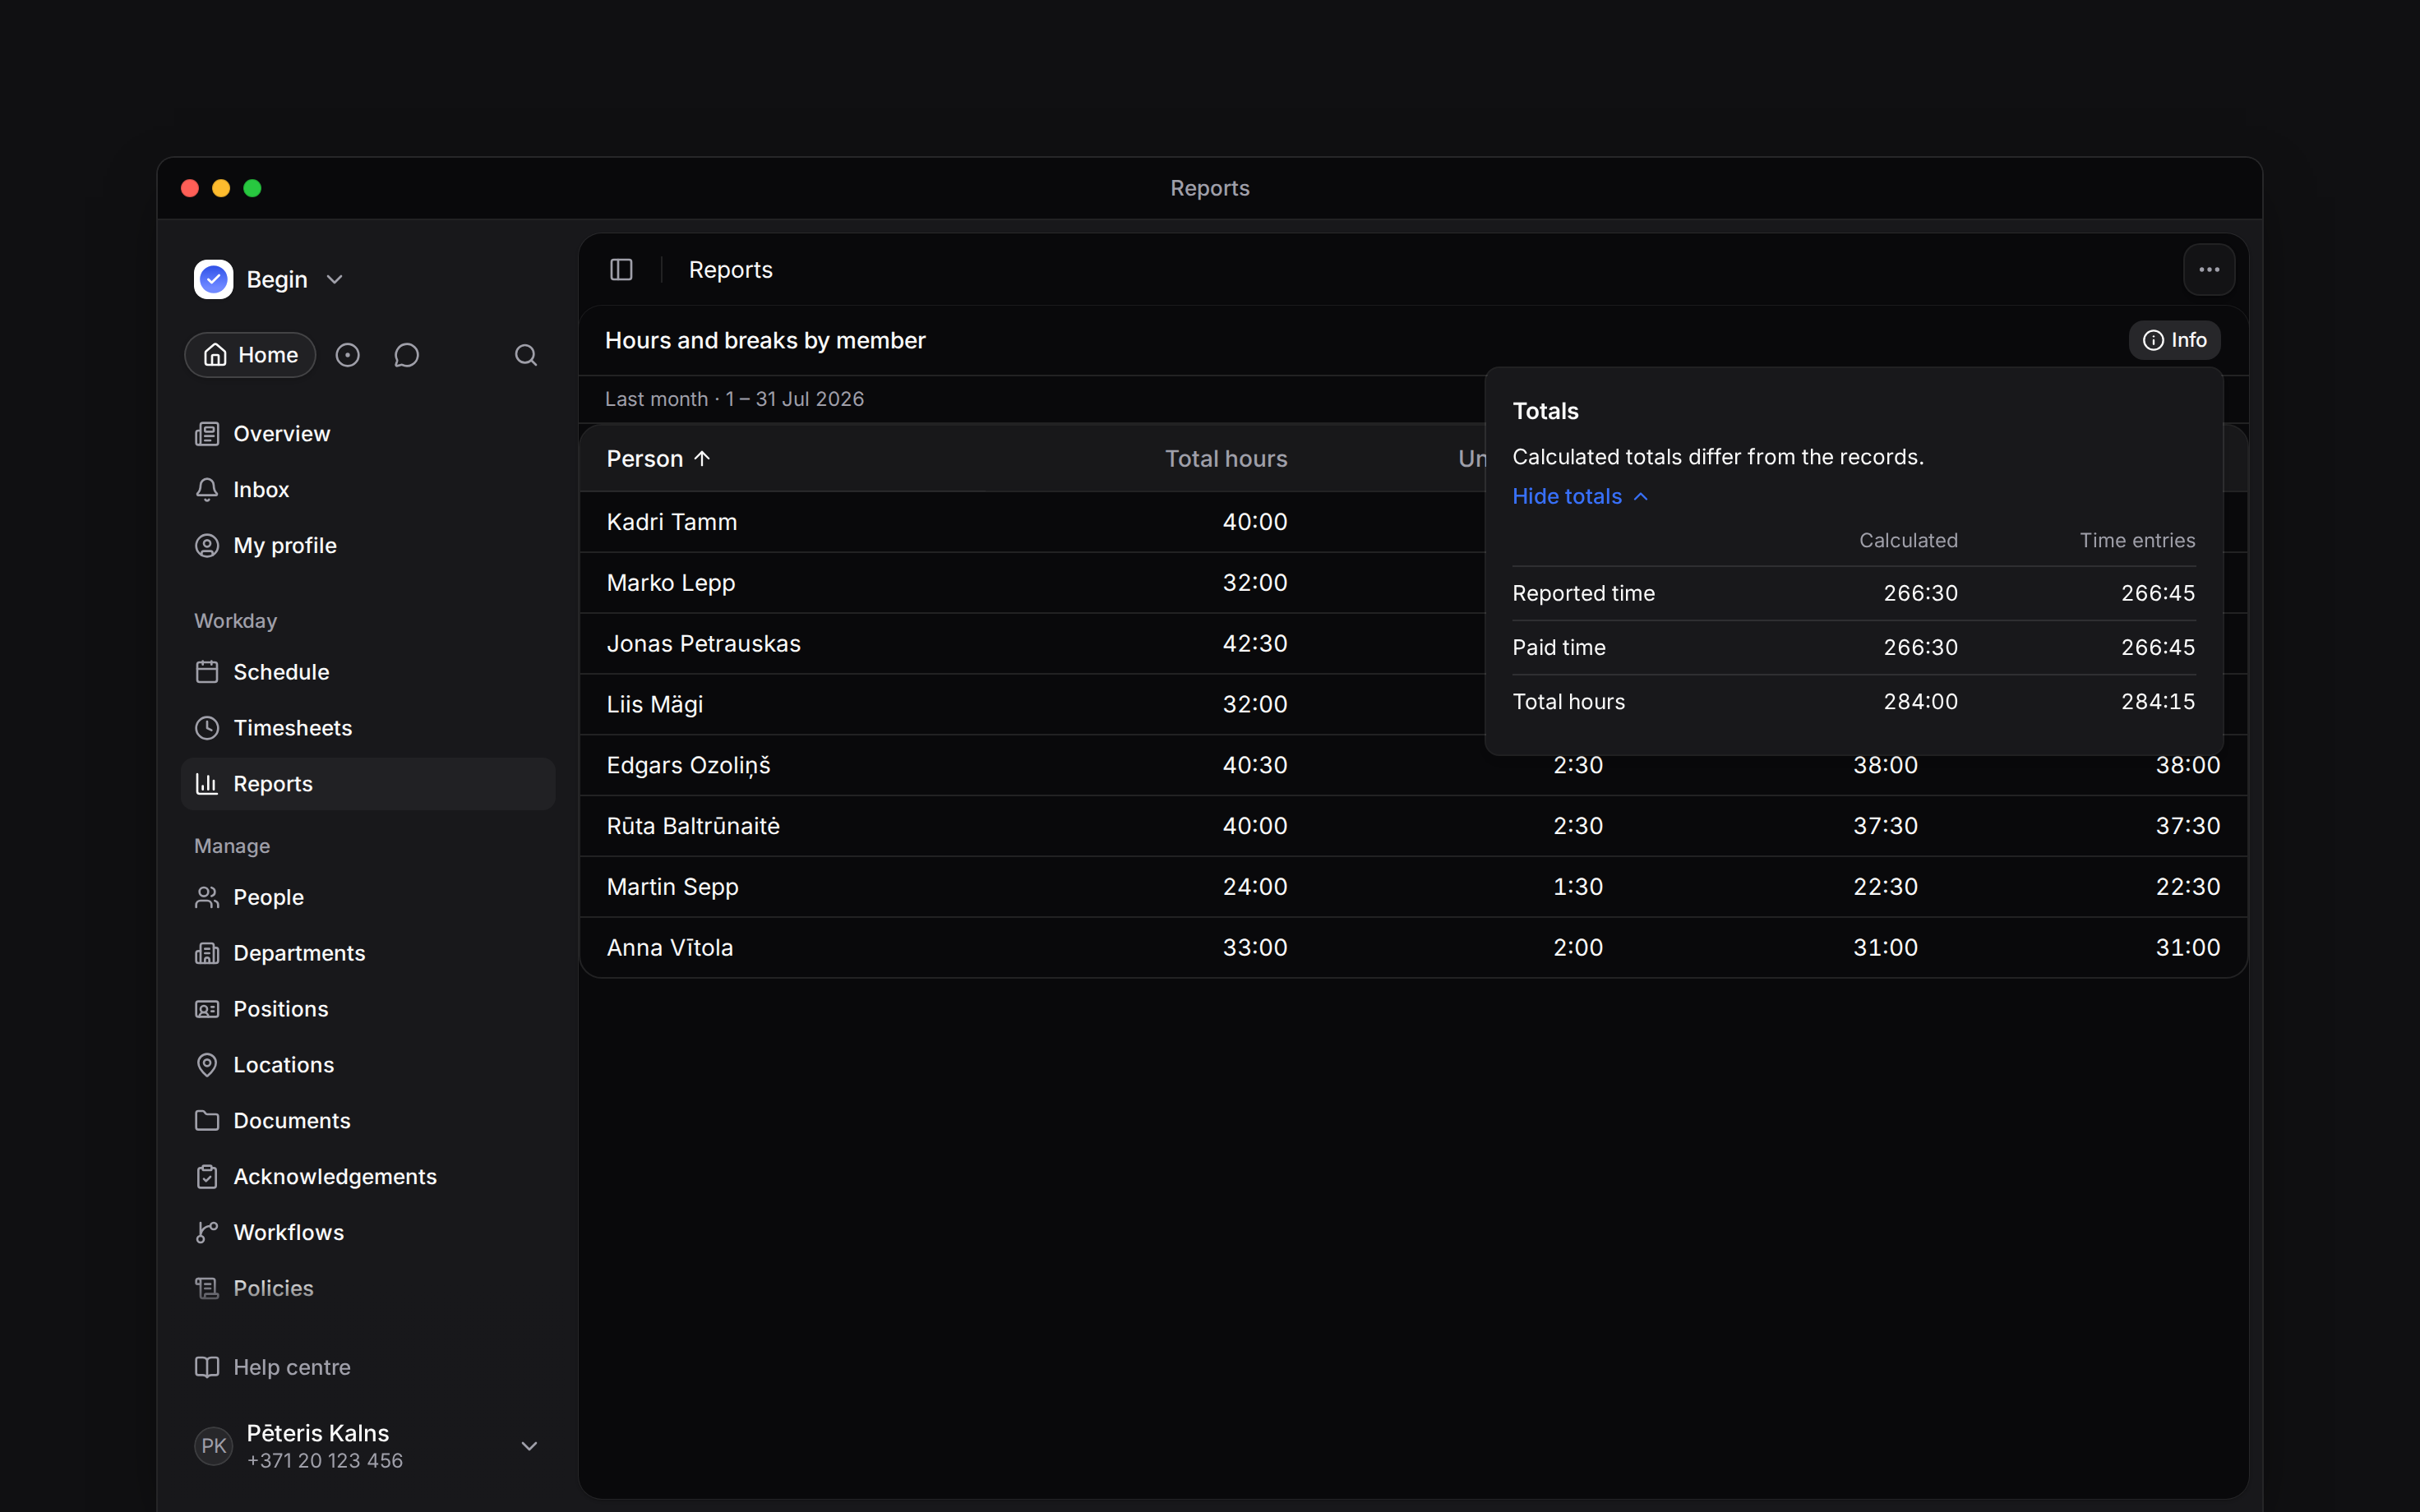
Task: Click the Reports breadcrumb title
Action: (730, 270)
